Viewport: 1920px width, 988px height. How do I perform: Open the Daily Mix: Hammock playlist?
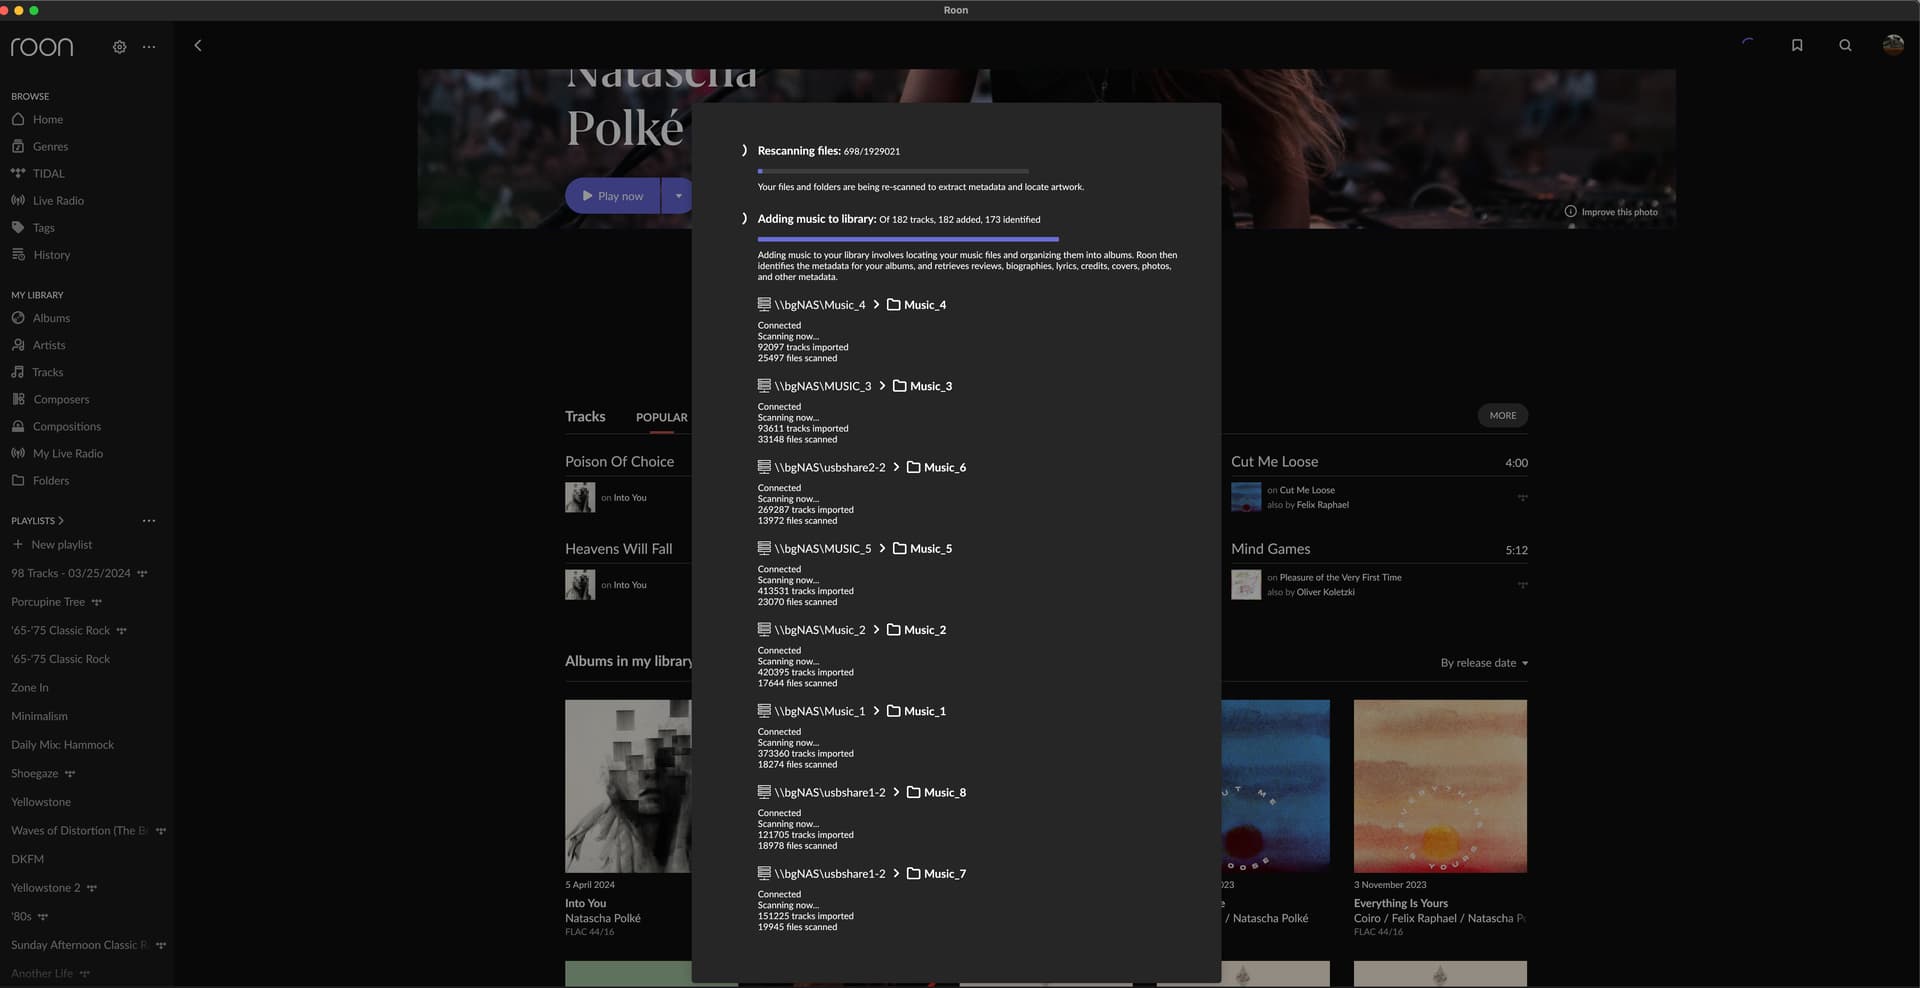[63, 745]
